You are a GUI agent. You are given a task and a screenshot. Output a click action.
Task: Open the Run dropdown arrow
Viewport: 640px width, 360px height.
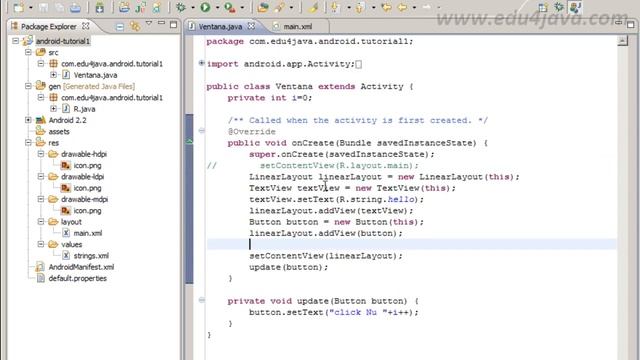click(217, 8)
